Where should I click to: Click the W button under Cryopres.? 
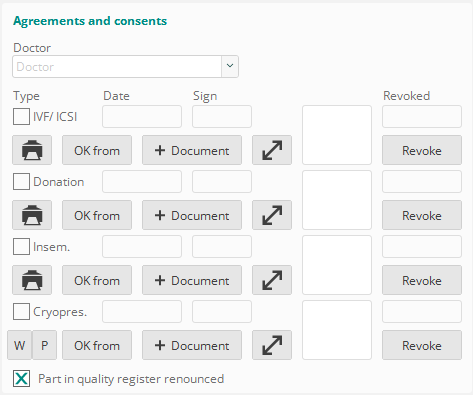[x=20, y=345]
